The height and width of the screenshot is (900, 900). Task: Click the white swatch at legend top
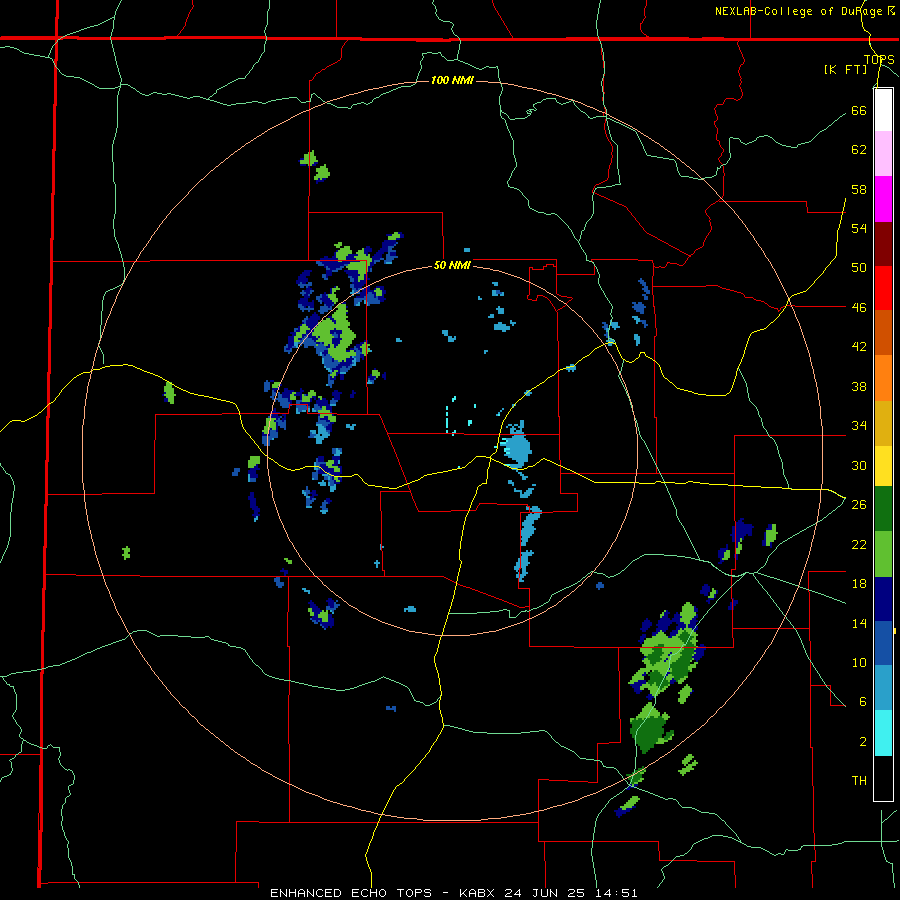point(883,110)
